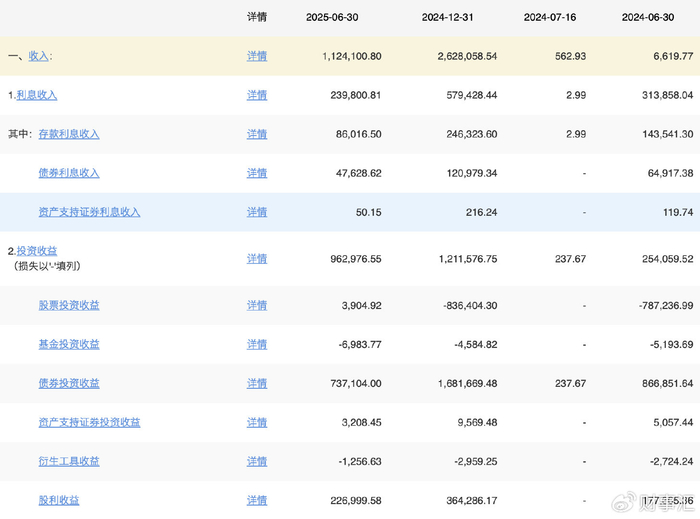Click the 基金投资收益 link
The width and height of the screenshot is (700, 519).
click(x=69, y=344)
